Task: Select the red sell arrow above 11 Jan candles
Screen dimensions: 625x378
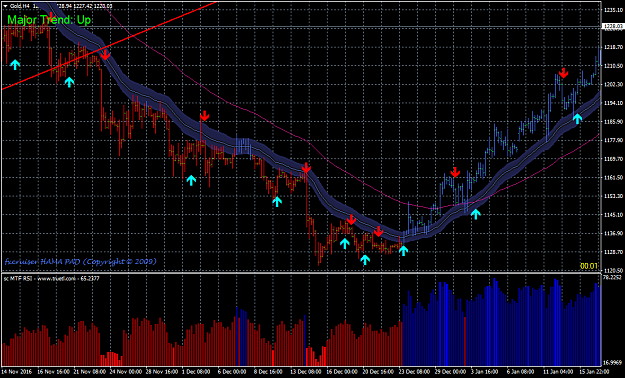Action: [563, 73]
